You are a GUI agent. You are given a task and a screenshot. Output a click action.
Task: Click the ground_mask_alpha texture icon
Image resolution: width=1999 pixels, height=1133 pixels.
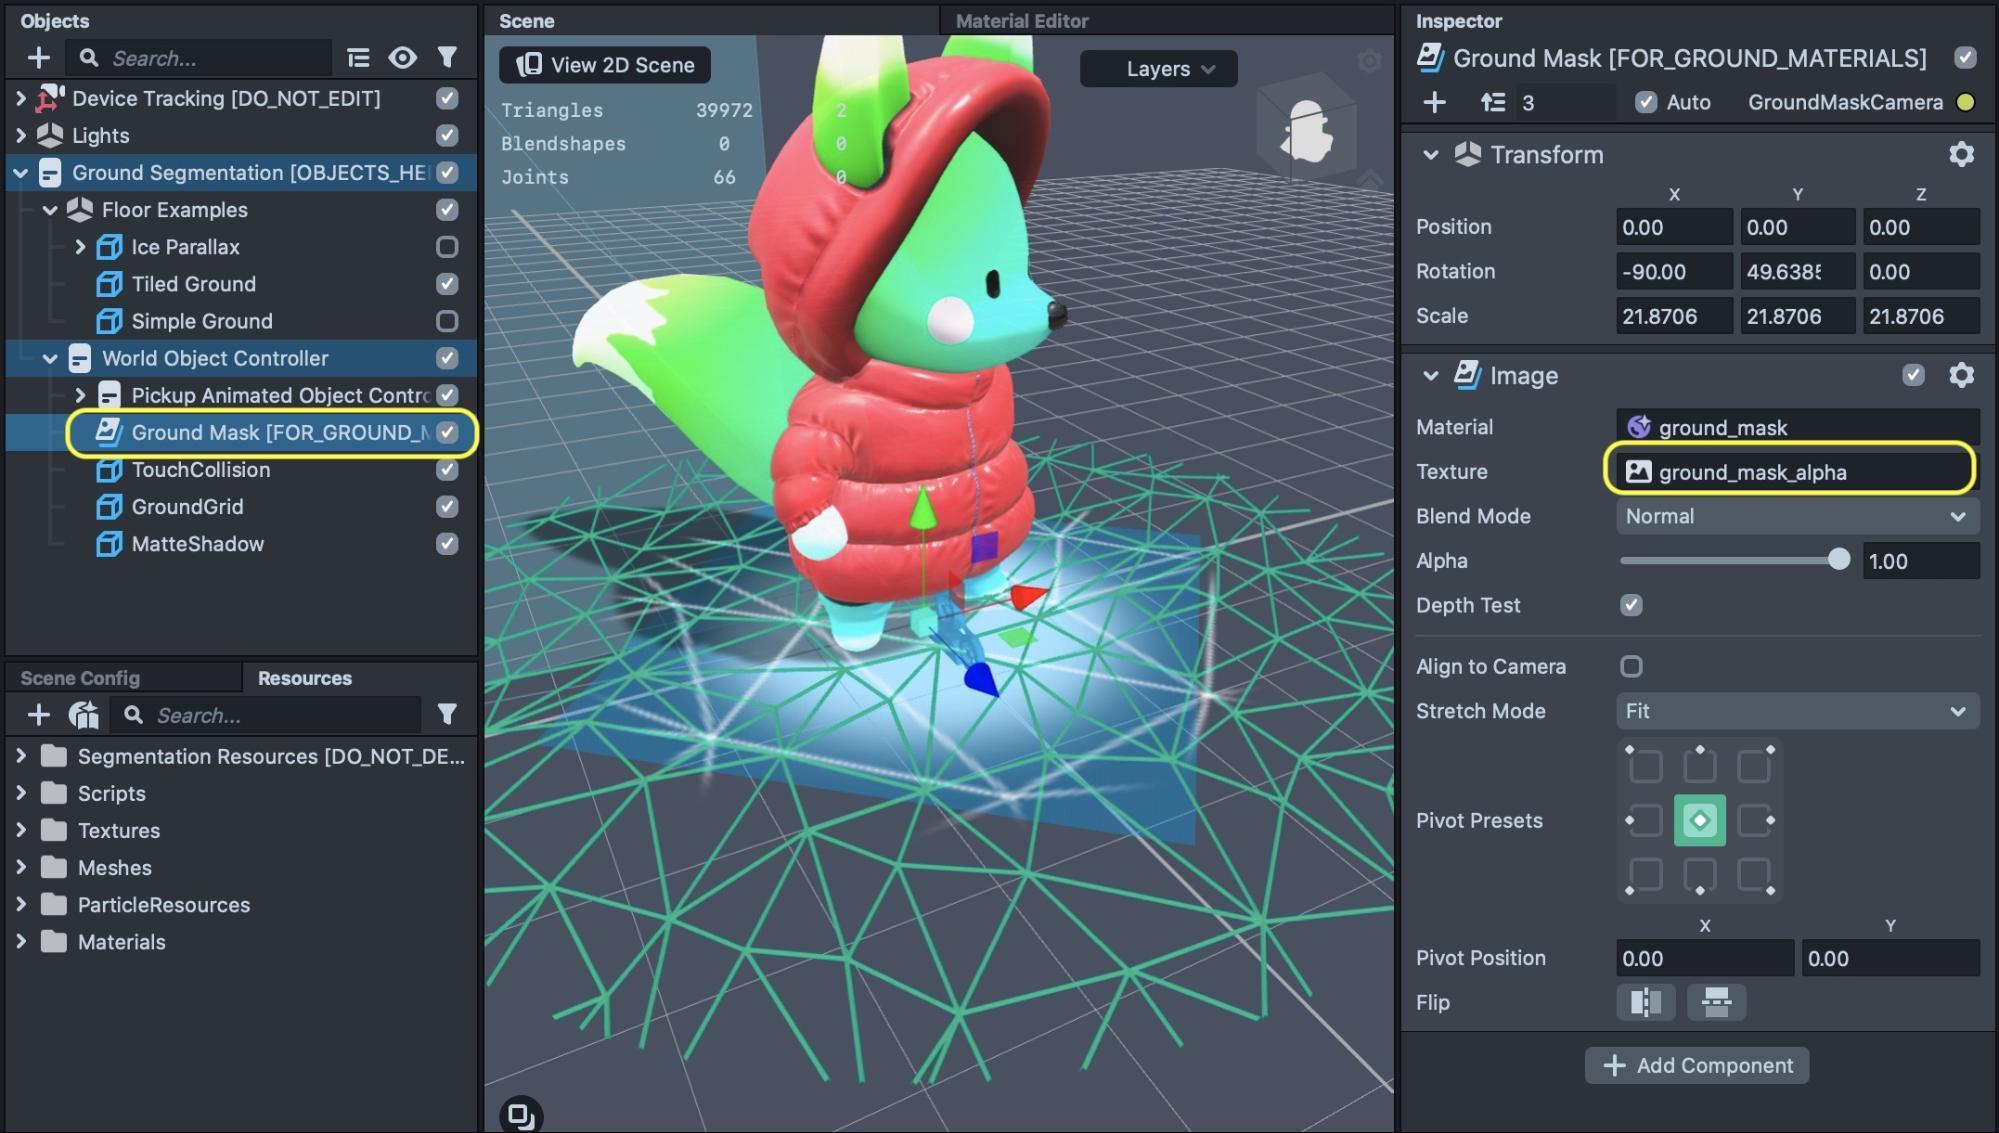click(1637, 471)
